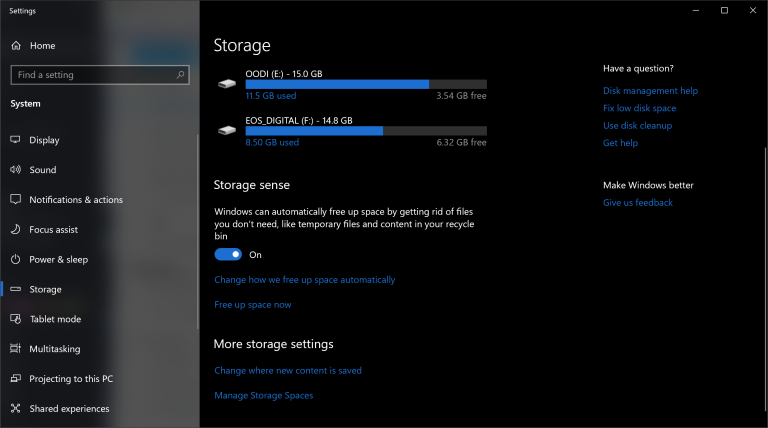Open the Sound speaker icon

(16, 169)
